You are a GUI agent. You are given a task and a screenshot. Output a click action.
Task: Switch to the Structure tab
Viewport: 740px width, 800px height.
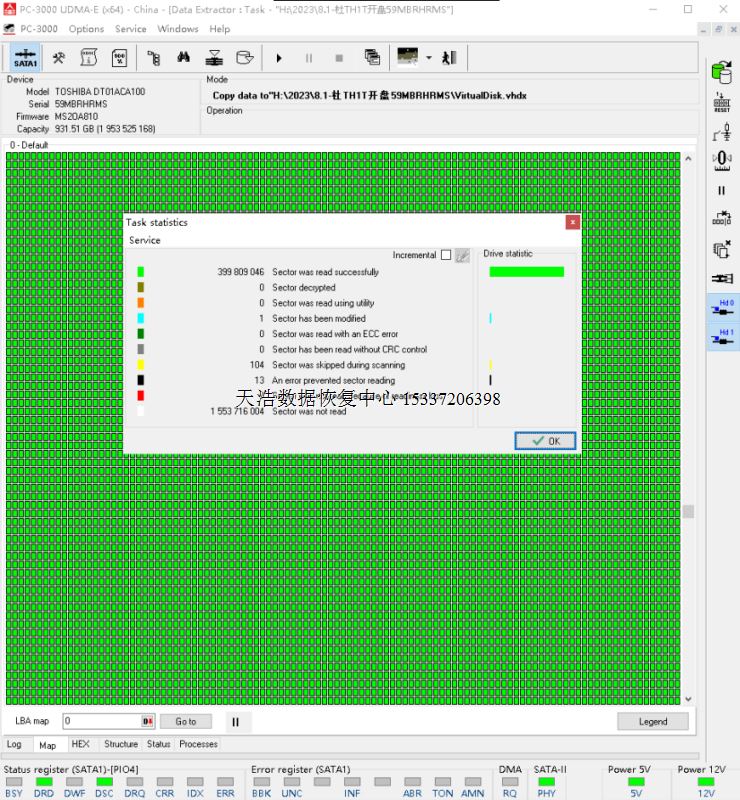coord(121,744)
